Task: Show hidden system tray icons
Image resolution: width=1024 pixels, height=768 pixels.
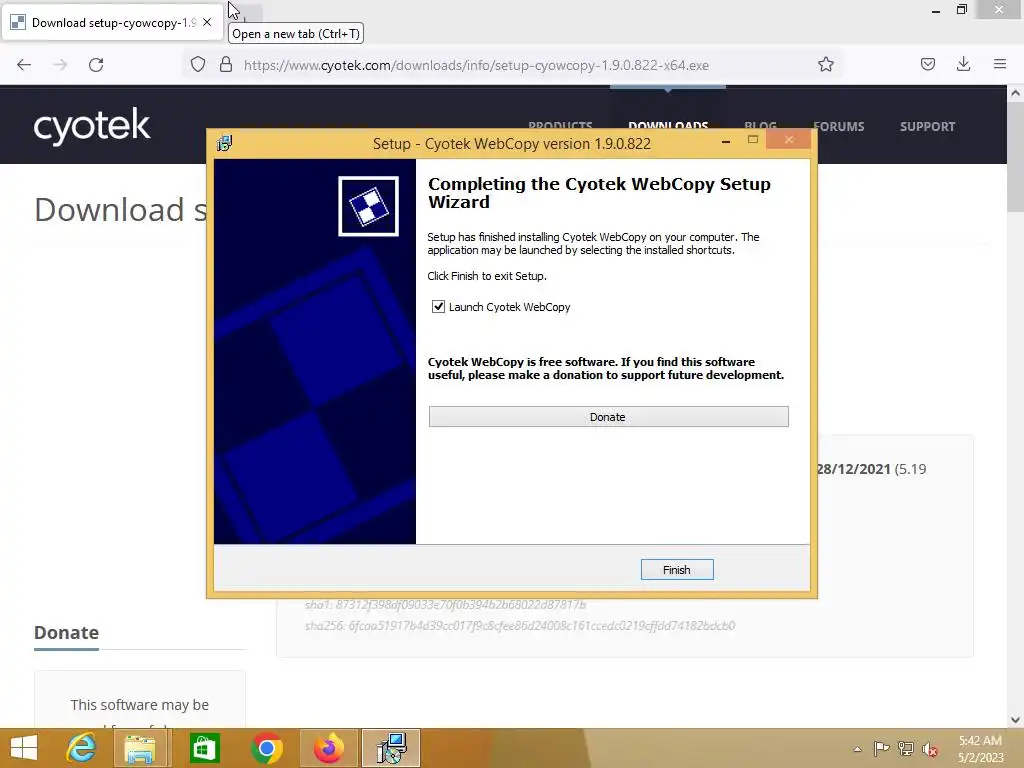Action: (x=857, y=749)
